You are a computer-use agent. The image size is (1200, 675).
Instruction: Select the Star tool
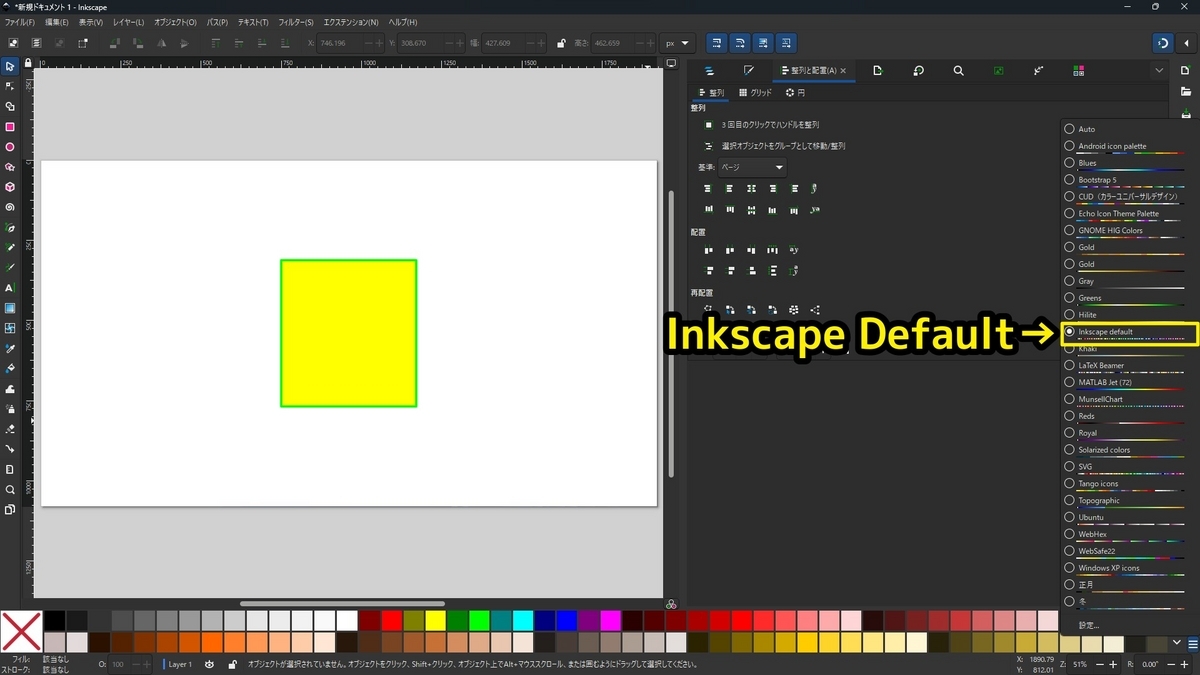(x=10, y=166)
